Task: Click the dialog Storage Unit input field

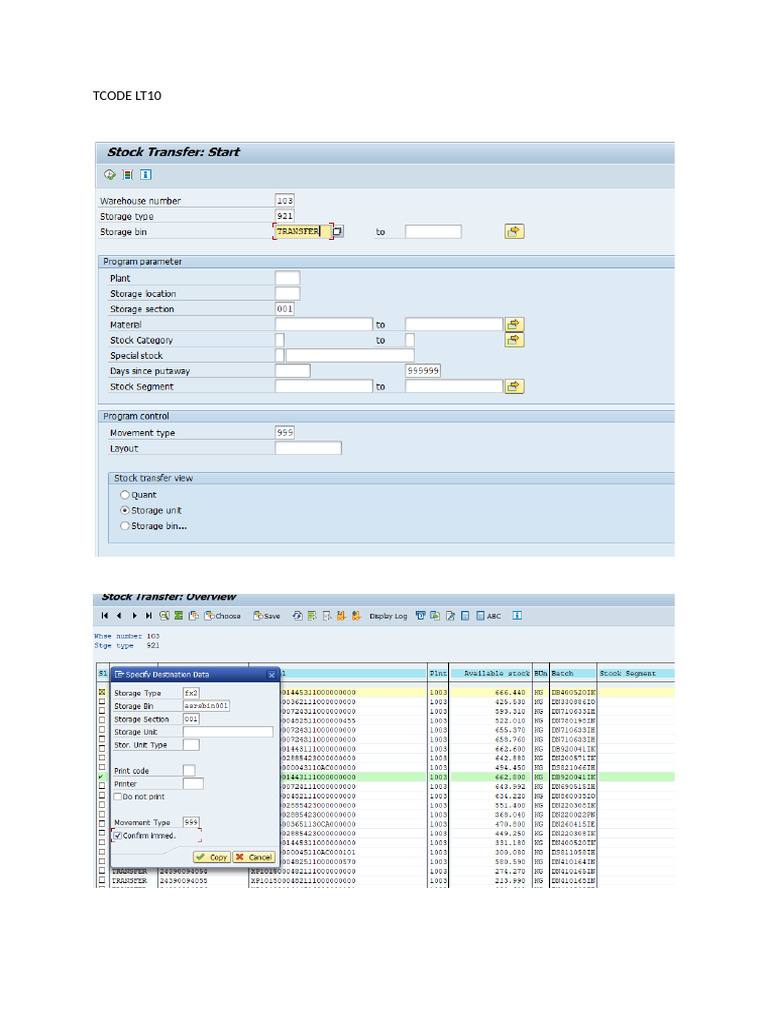Action: 228,731
